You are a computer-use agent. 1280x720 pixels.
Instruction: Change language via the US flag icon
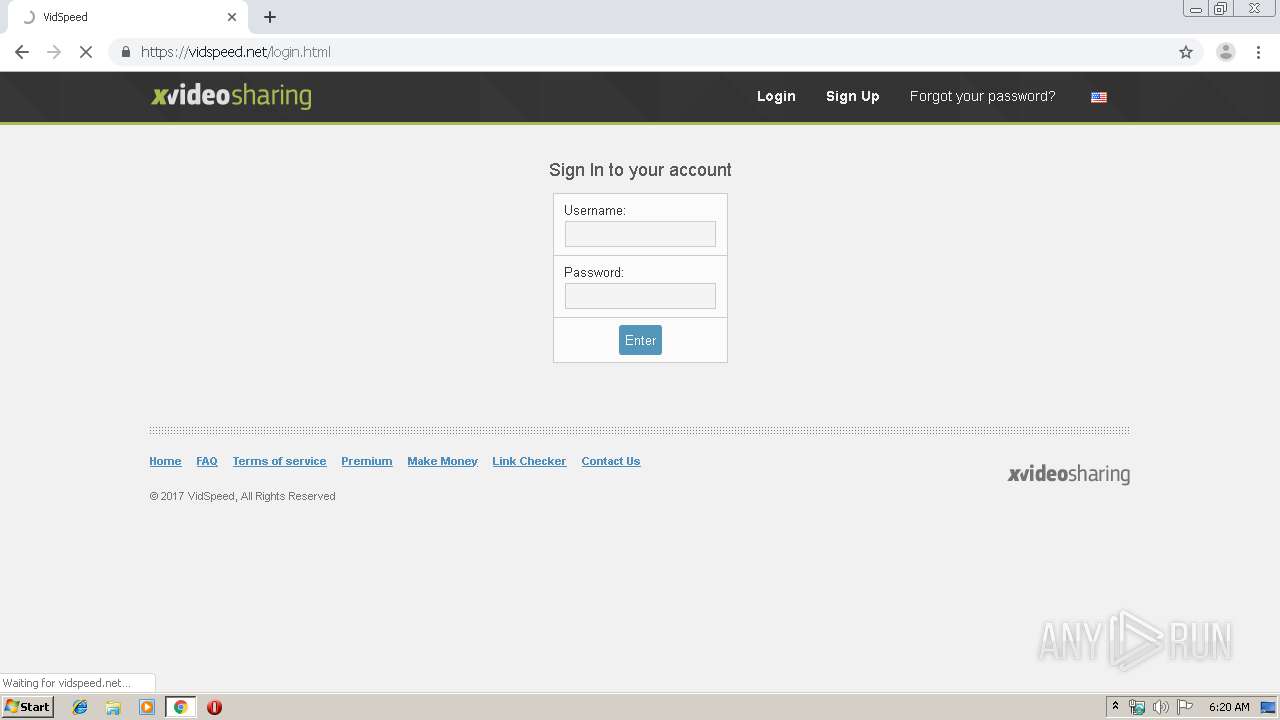[1099, 97]
